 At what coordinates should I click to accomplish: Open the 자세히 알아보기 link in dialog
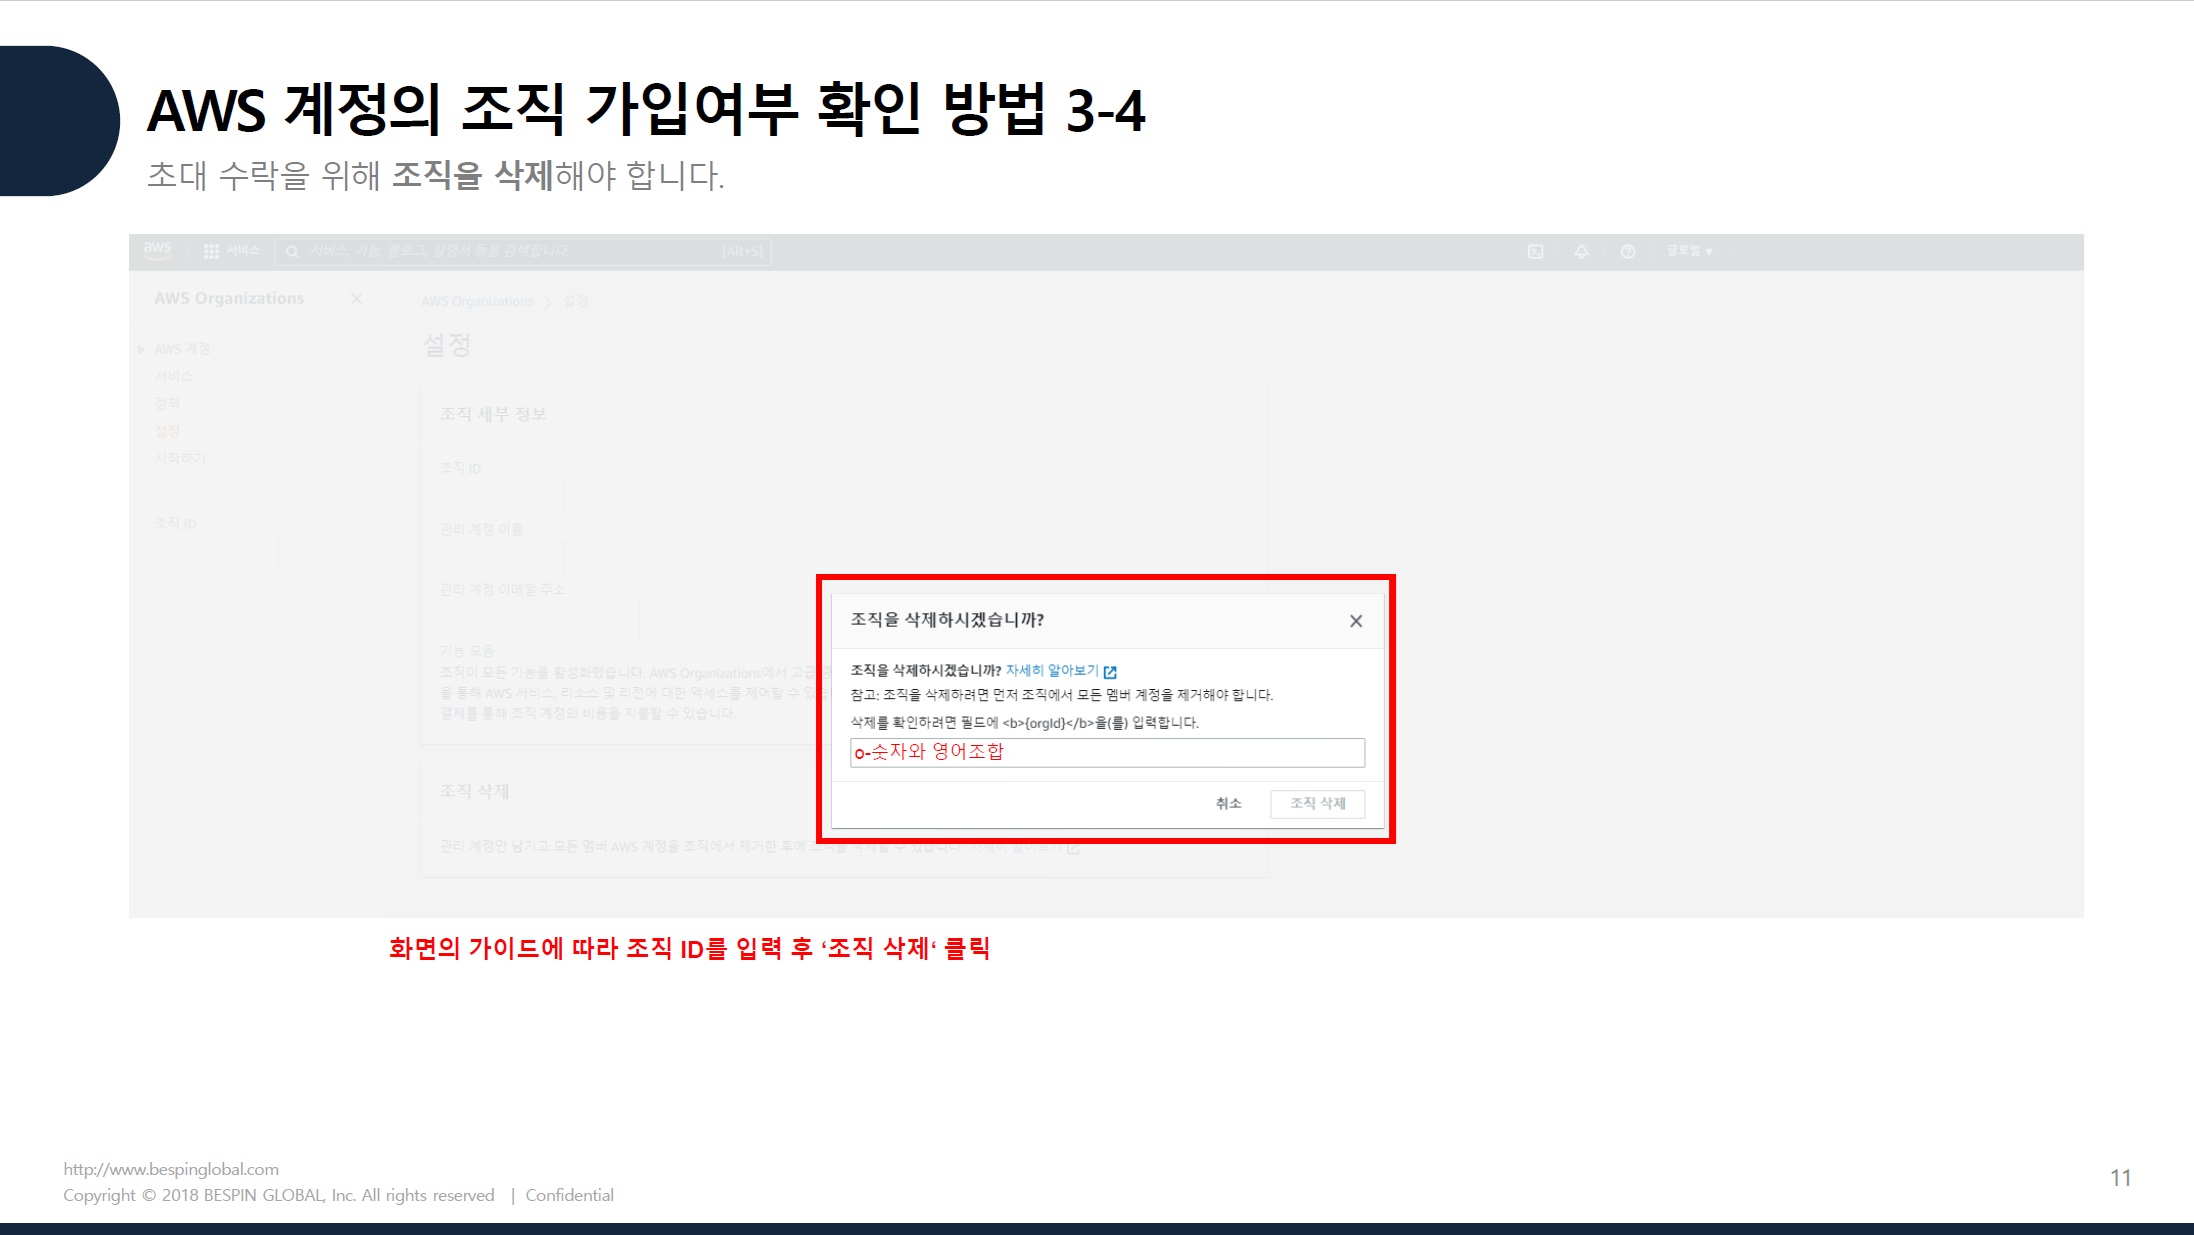point(1052,670)
